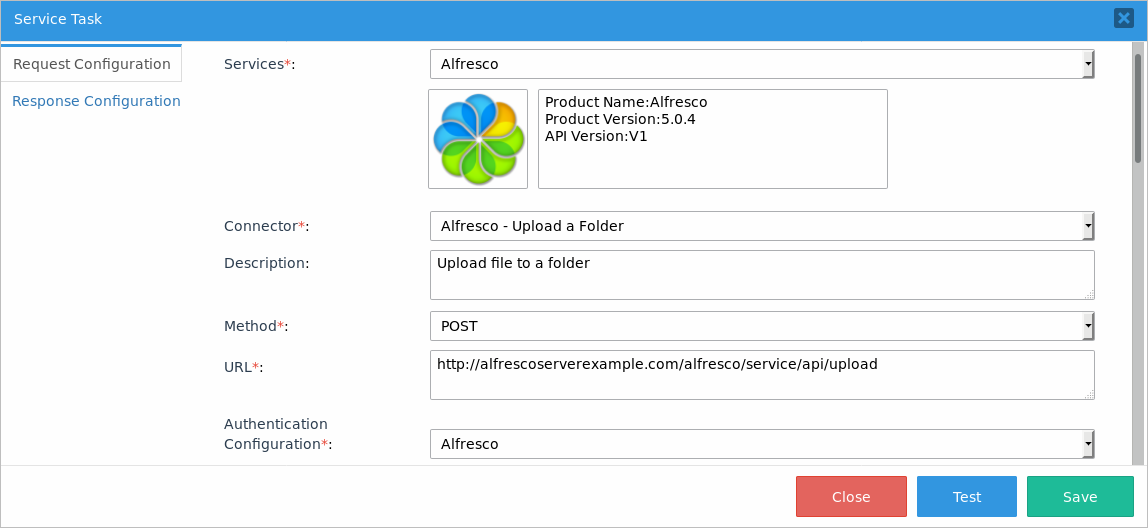Screen dimensions: 1148x528
Task: Expand the Authentication Configuration dropdown
Action: (x=761, y=444)
